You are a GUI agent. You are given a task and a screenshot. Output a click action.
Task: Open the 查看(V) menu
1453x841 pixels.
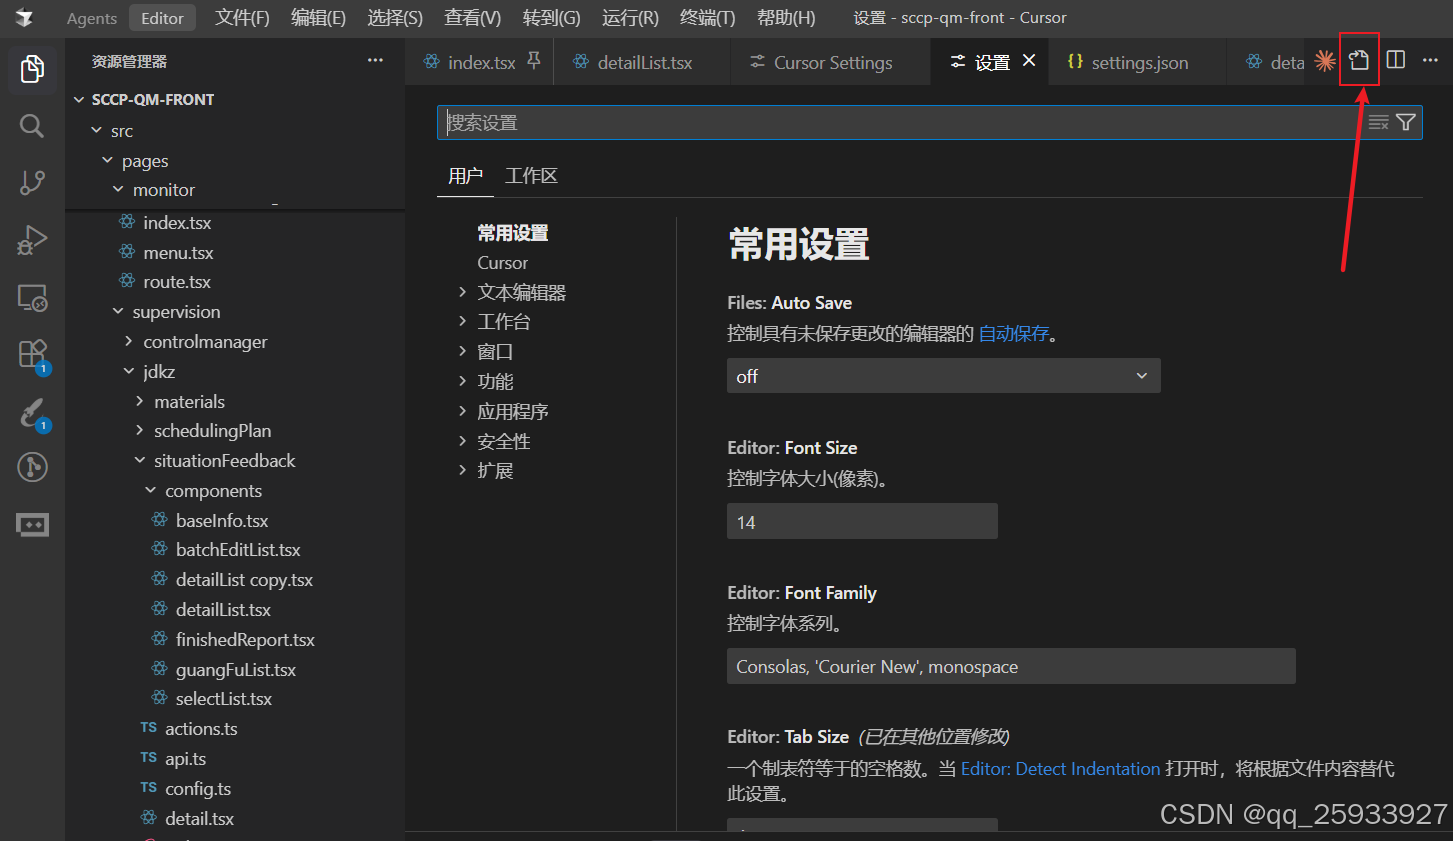(472, 18)
